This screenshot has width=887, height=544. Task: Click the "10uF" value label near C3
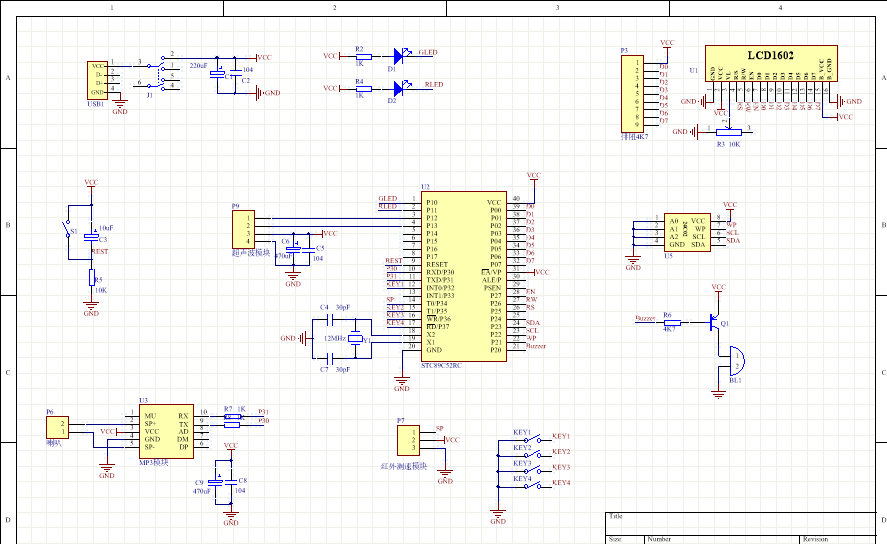[106, 228]
